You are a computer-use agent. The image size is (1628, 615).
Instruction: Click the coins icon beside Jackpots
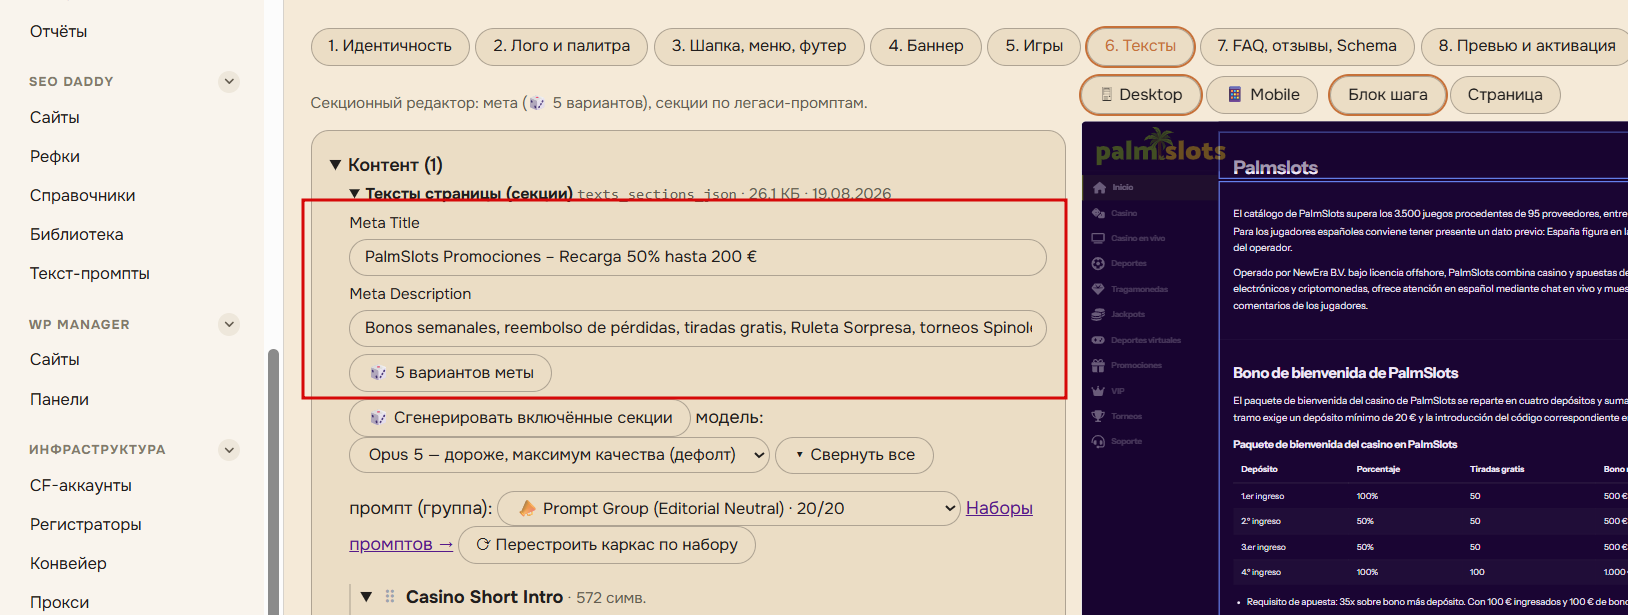coord(1098,314)
